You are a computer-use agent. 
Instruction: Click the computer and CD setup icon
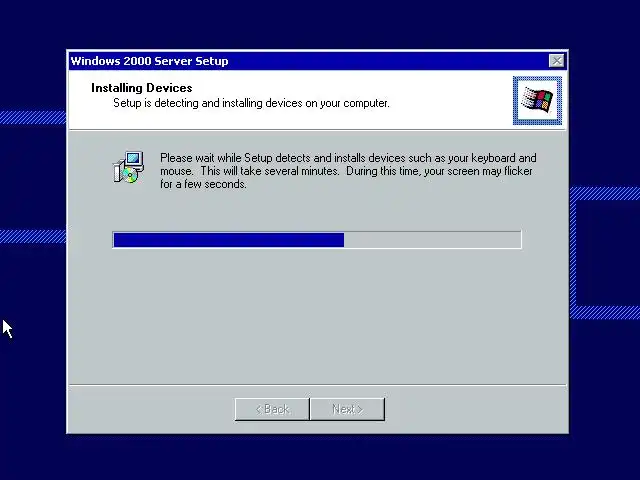click(x=129, y=167)
